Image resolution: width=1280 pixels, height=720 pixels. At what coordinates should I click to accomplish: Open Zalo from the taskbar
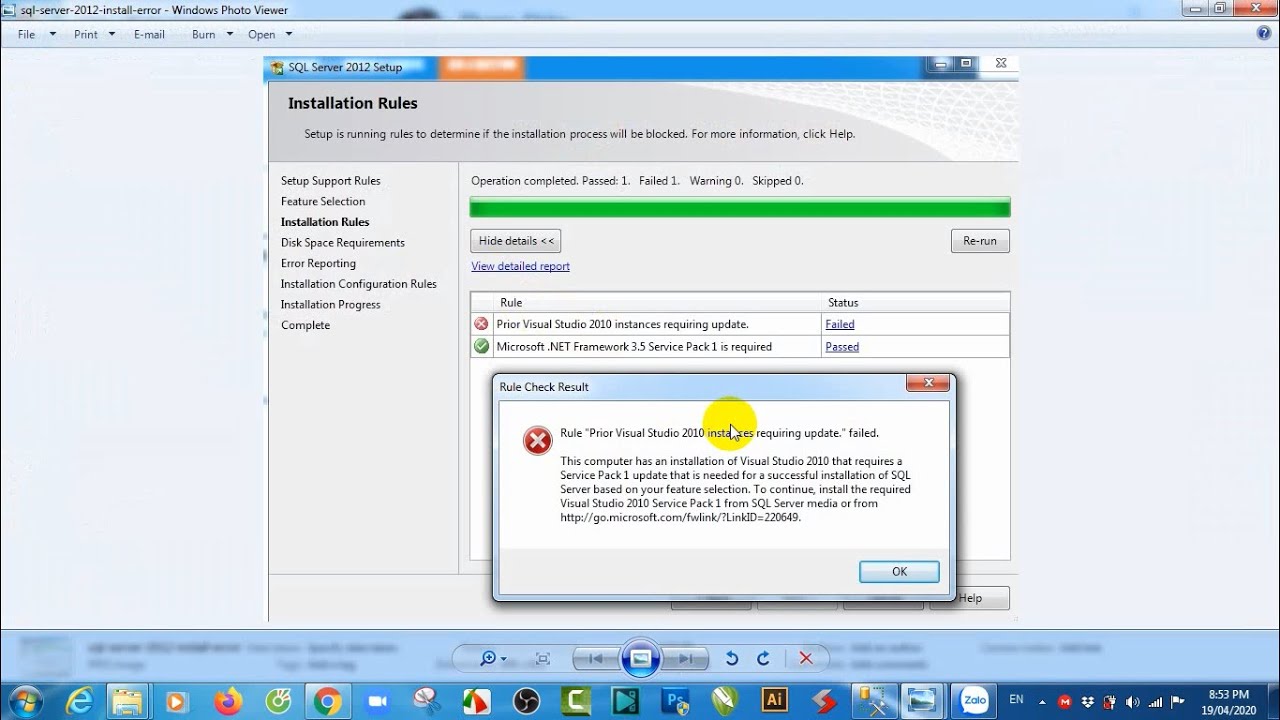[973, 701]
